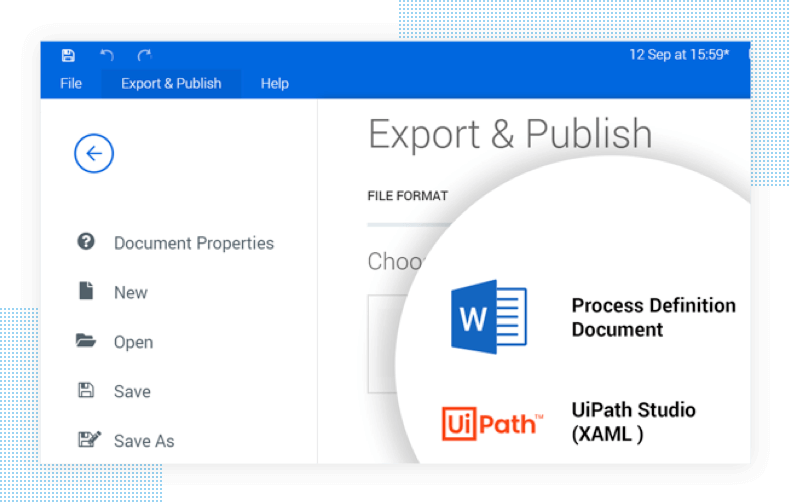Click the Export & Publish page heading

(510, 134)
